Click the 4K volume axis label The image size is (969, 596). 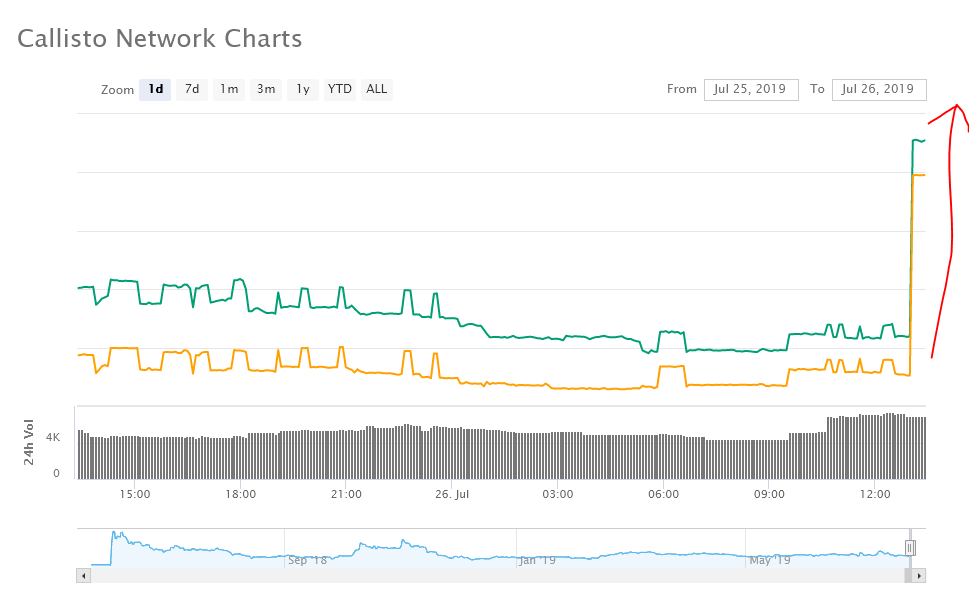(x=53, y=437)
